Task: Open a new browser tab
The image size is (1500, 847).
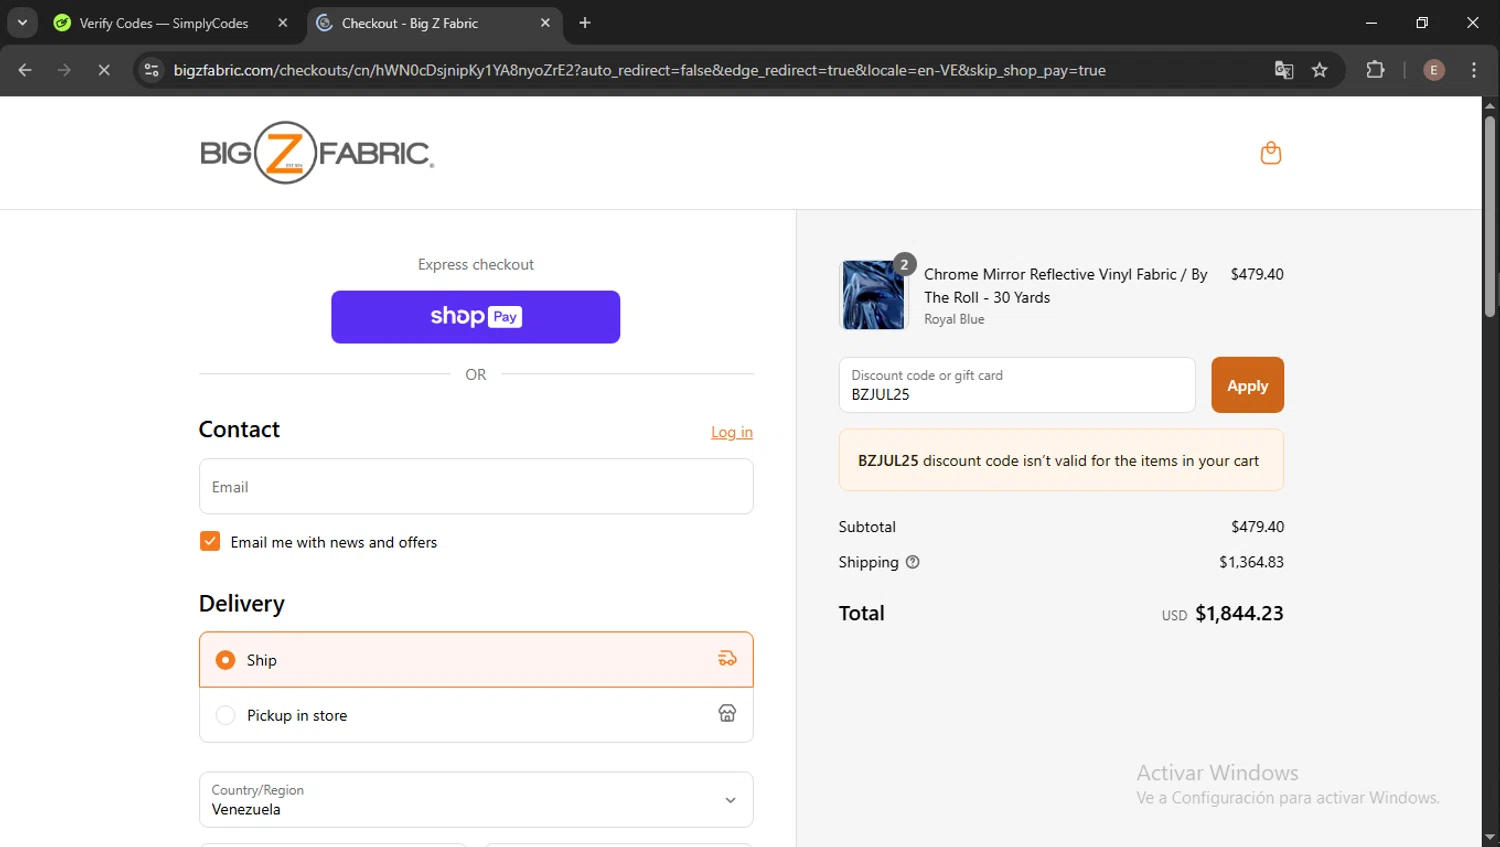Action: pos(585,23)
